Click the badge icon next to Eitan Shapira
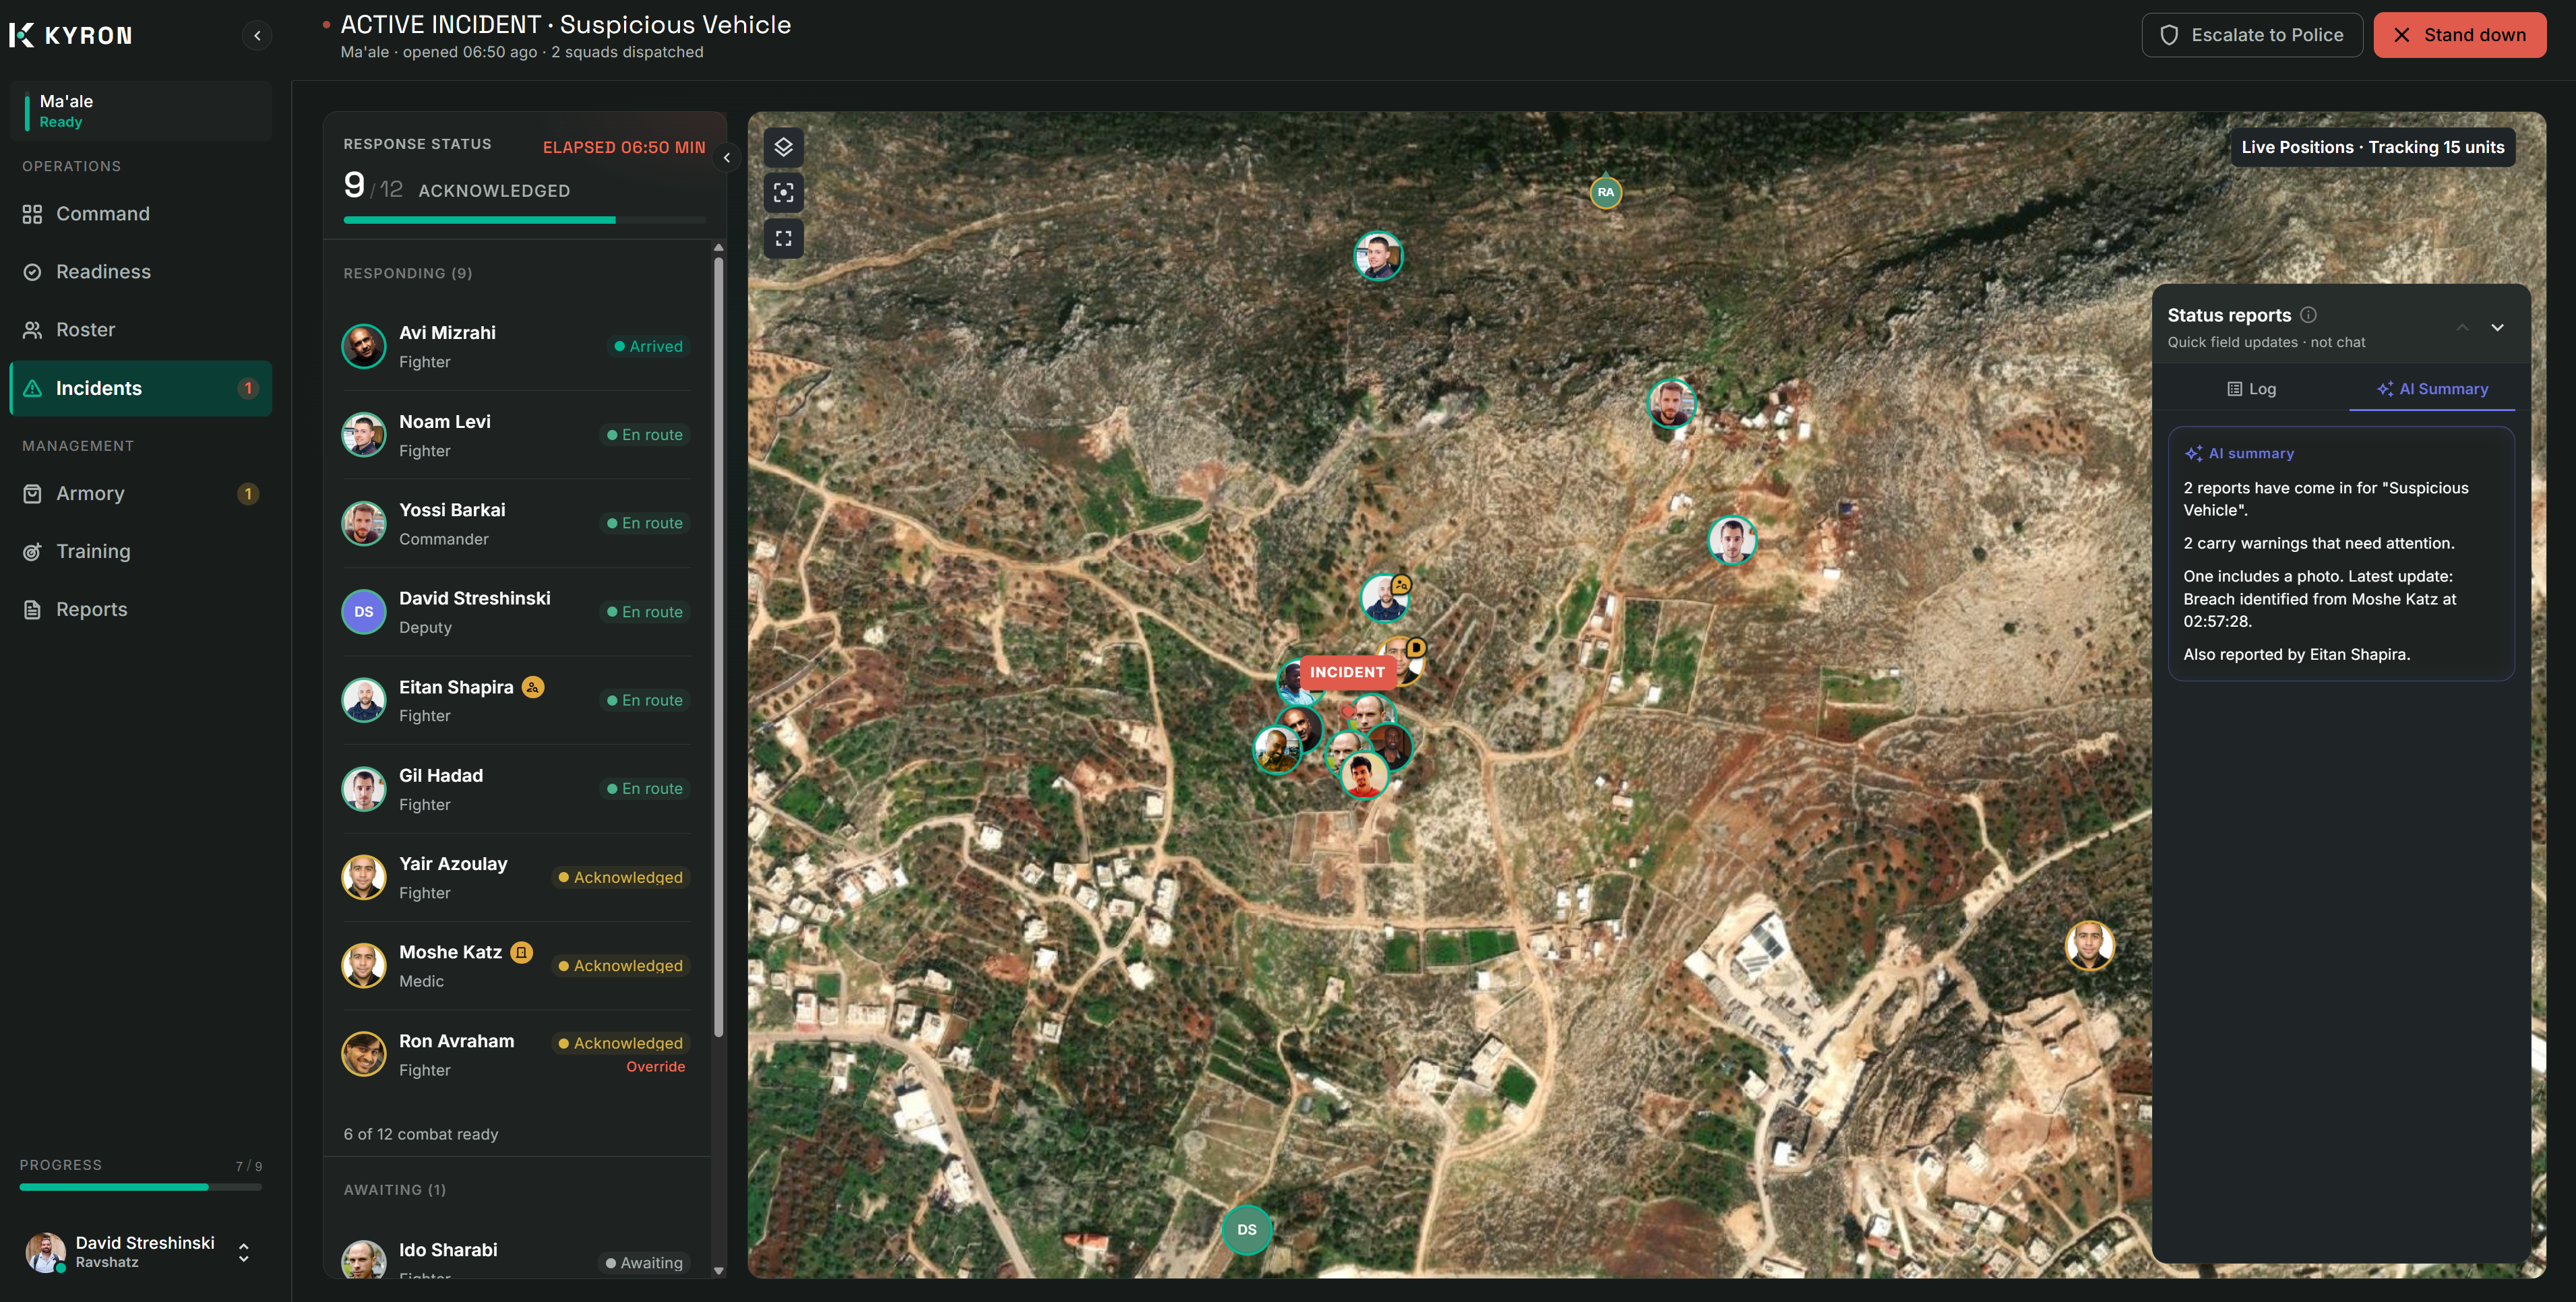Image resolution: width=2576 pixels, height=1302 pixels. tap(533, 687)
